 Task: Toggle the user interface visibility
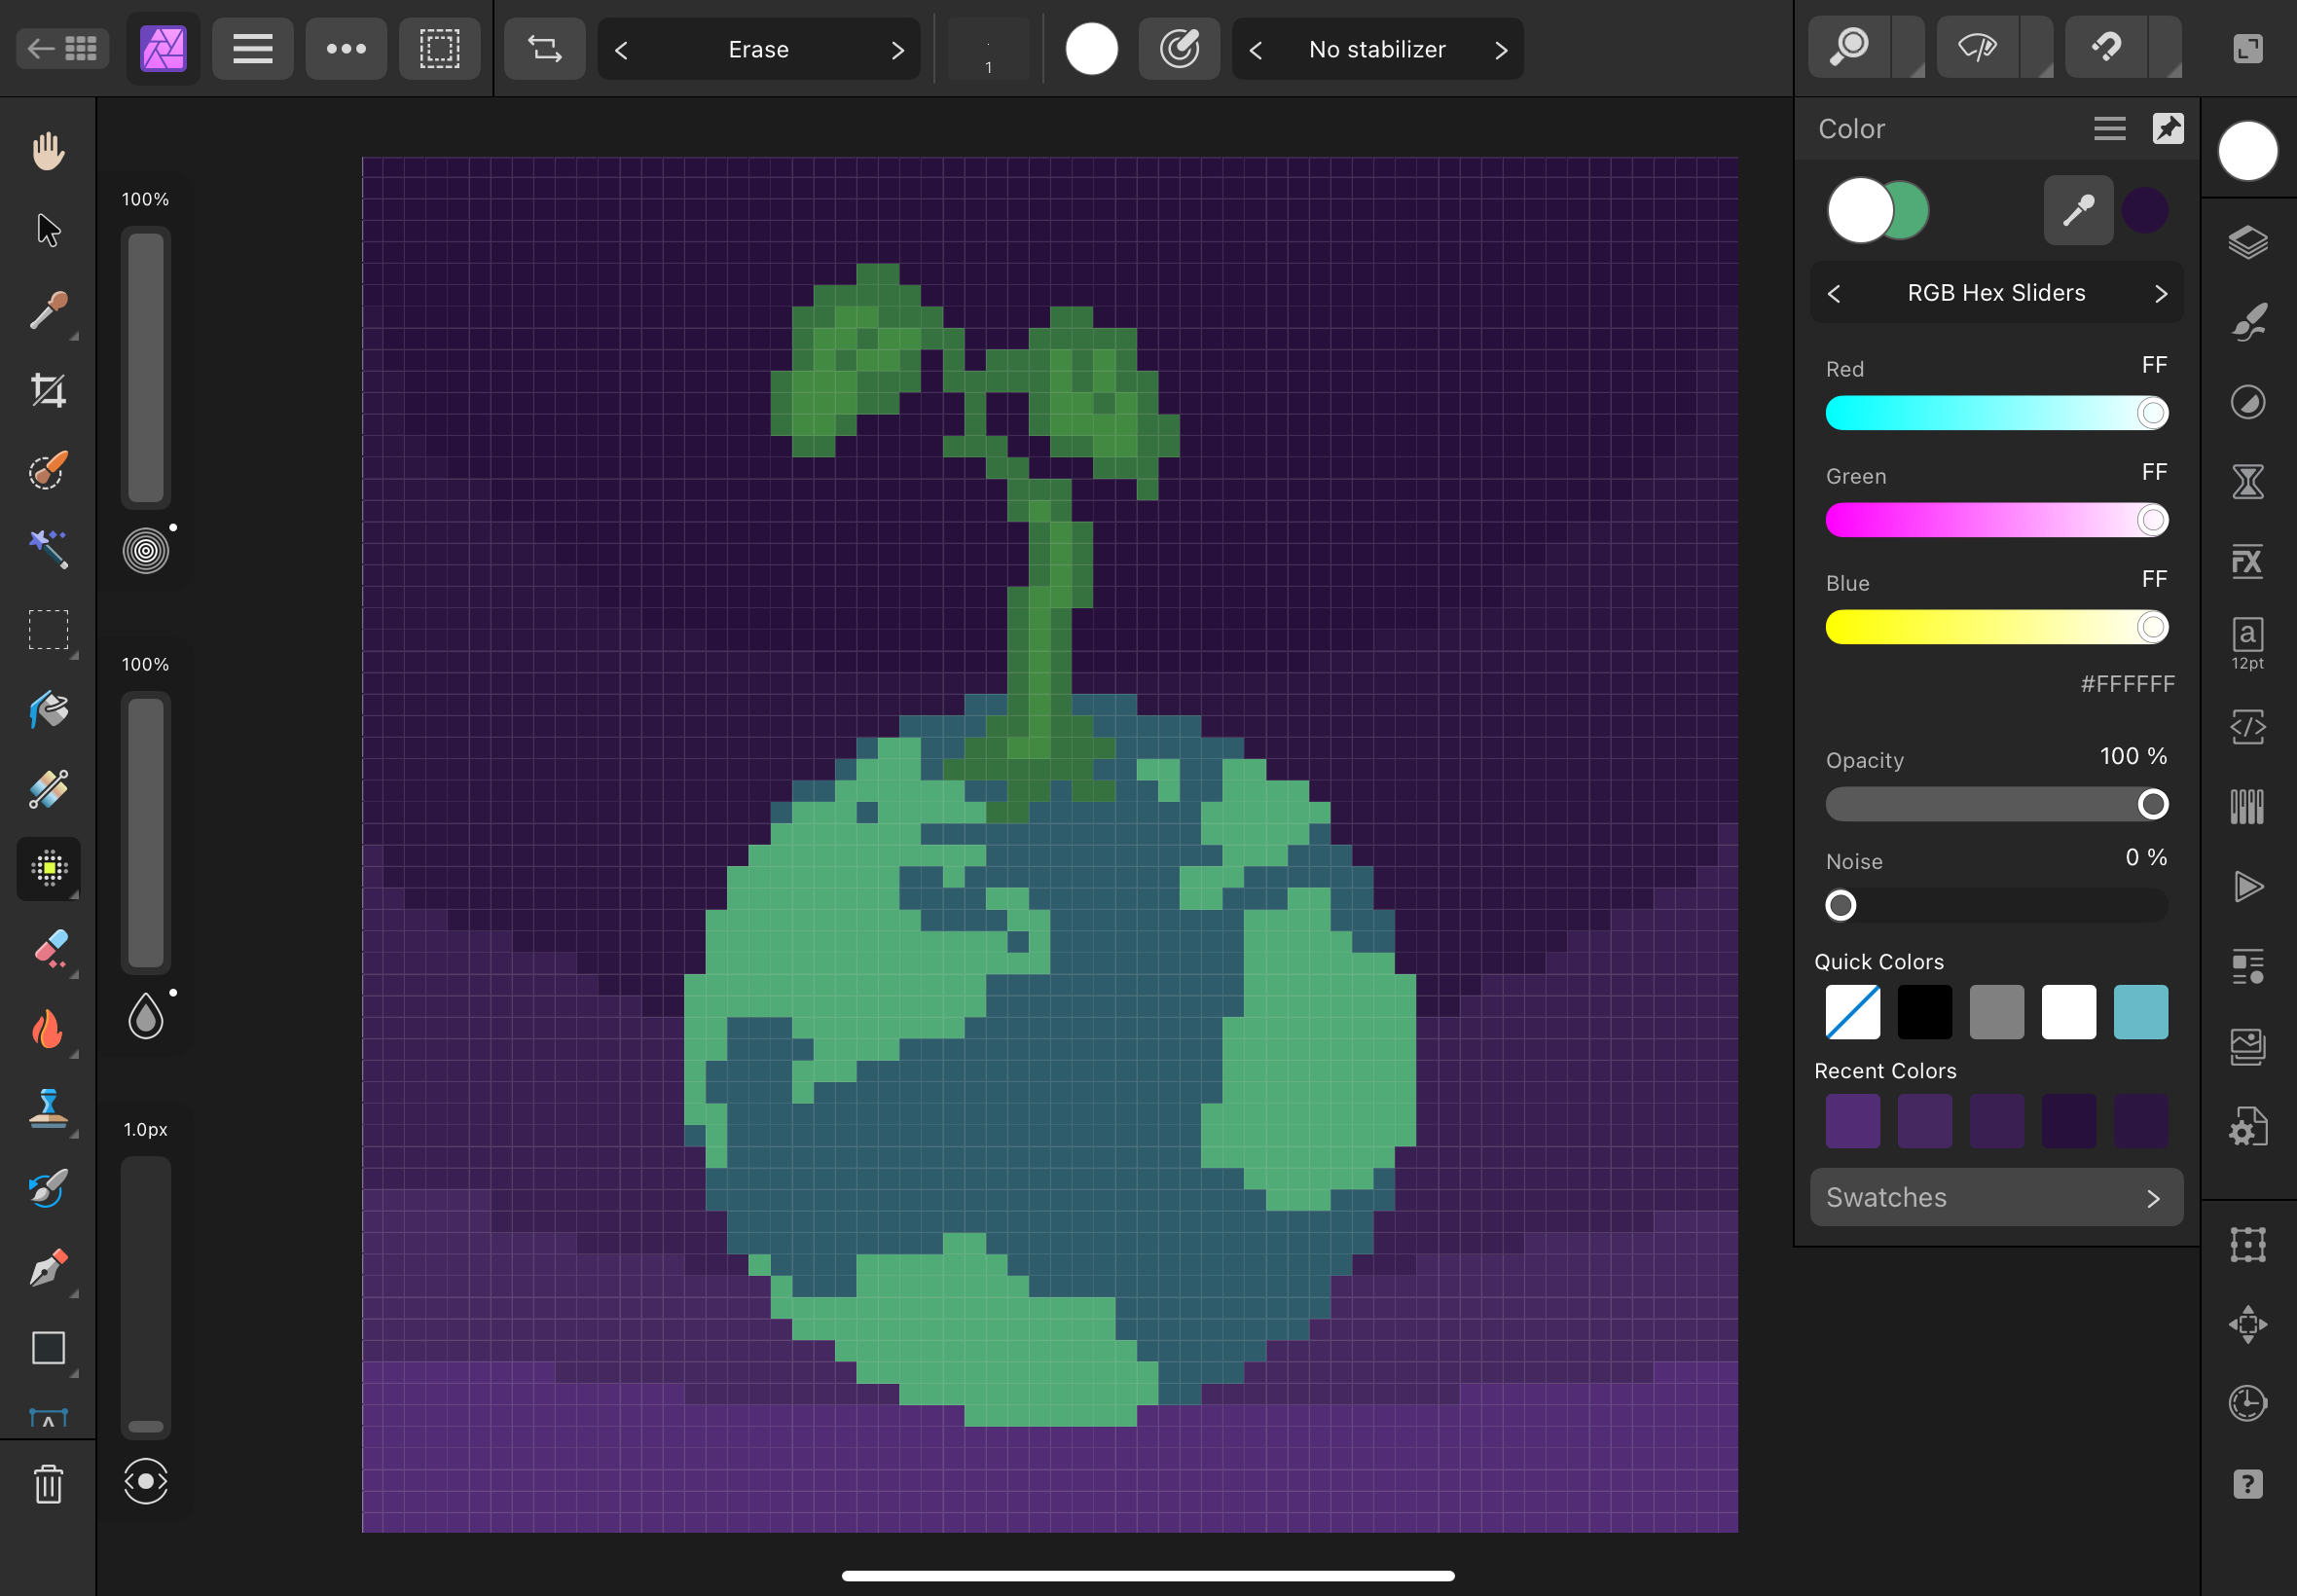click(2247, 48)
